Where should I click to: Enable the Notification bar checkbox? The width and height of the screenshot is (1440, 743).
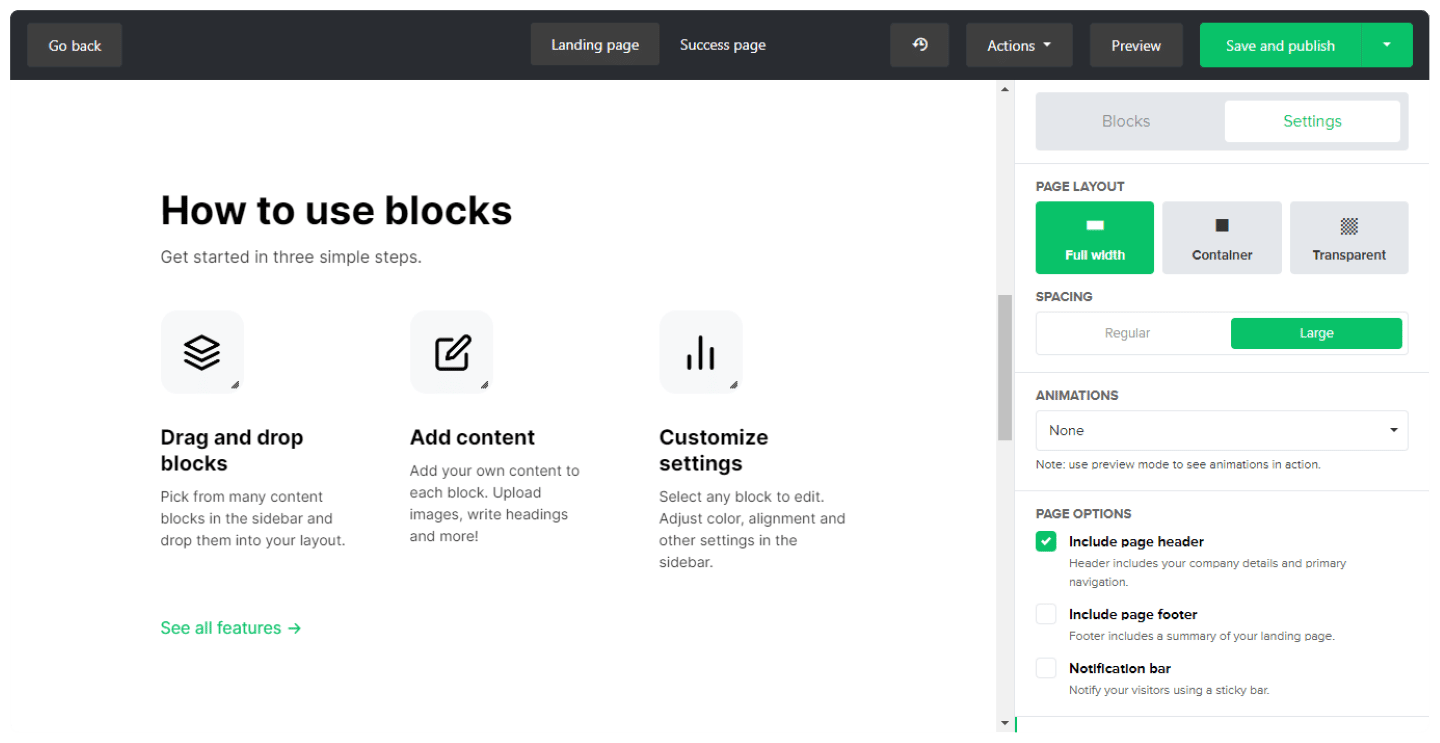[x=1046, y=668]
